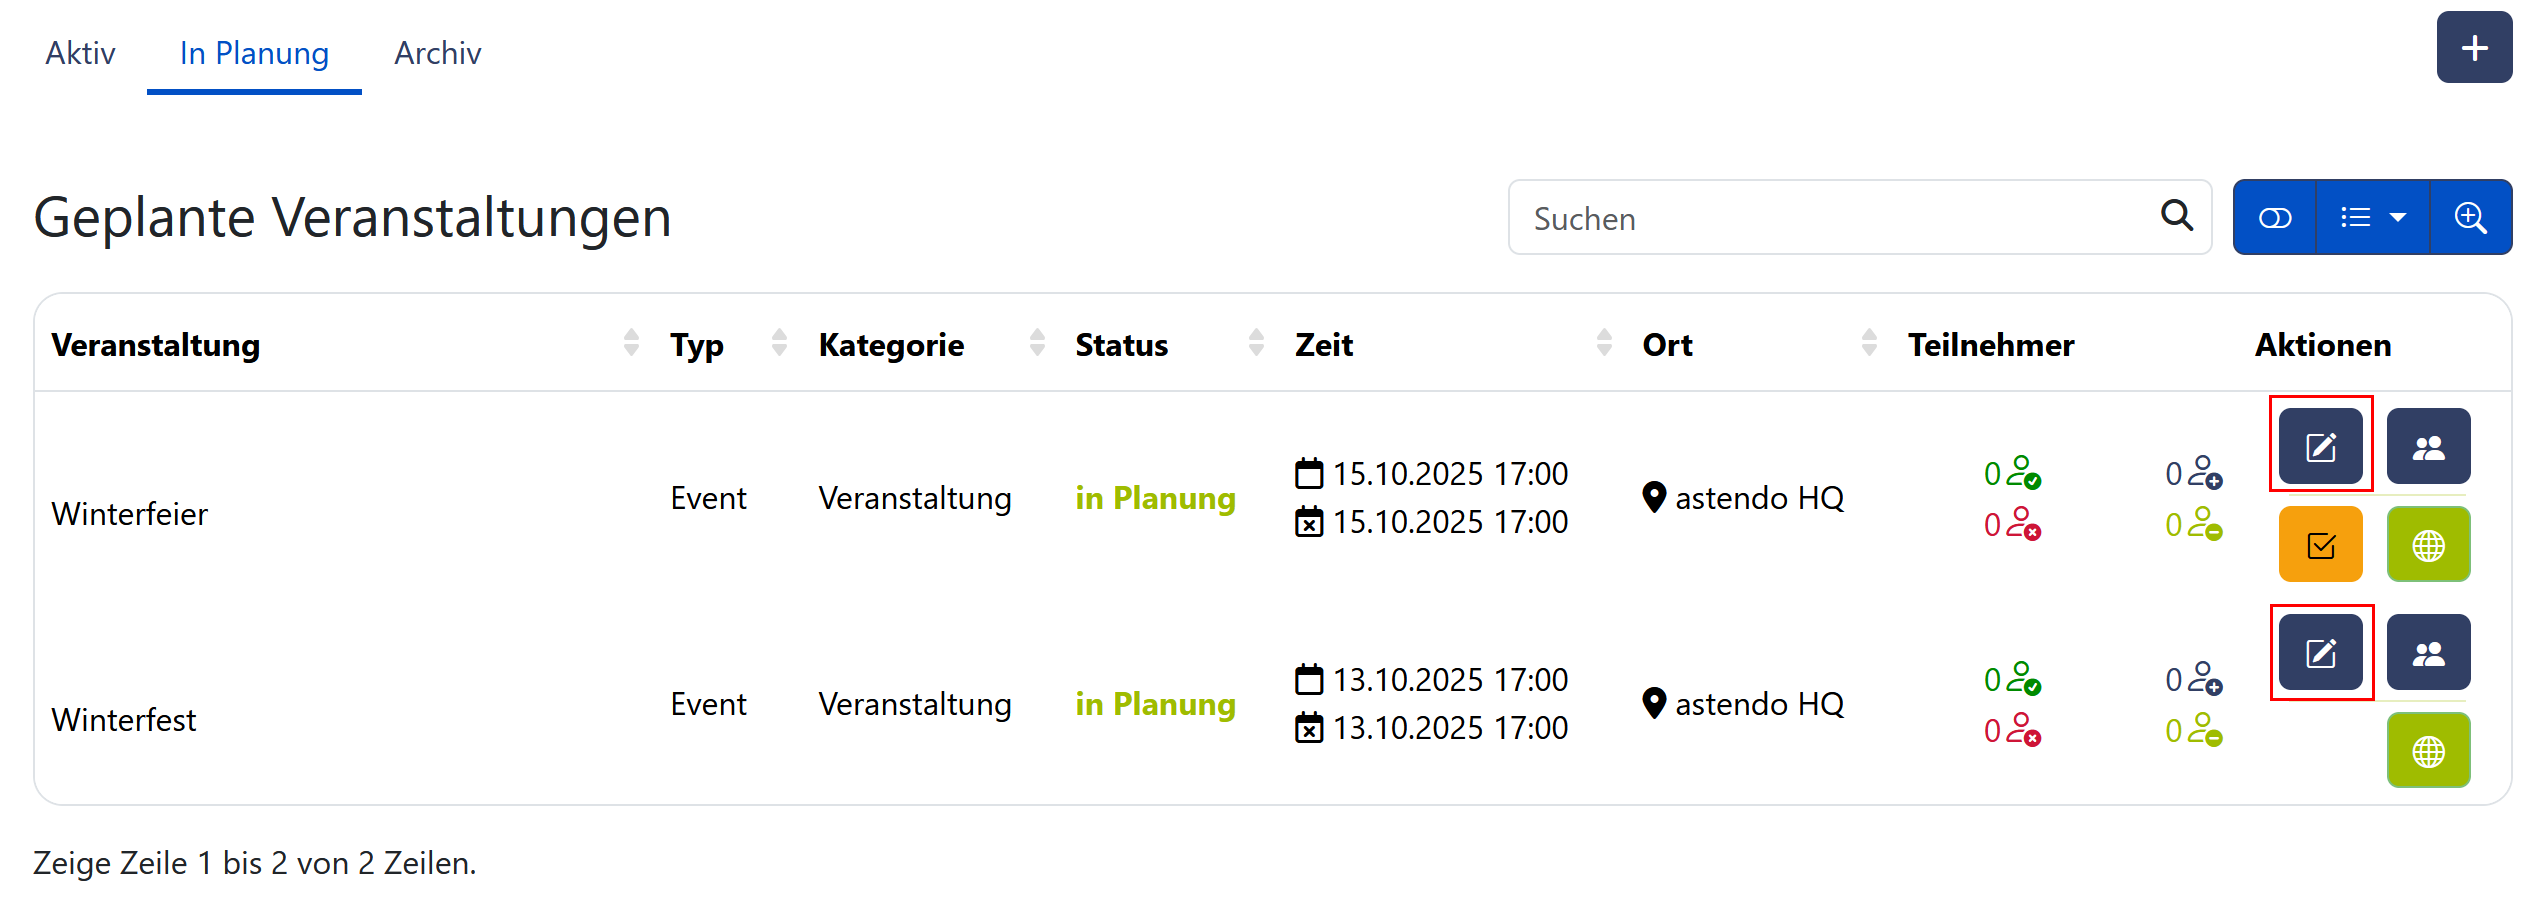The image size is (2532, 921).
Task: Click the orange task checkbox icon for Winterfeier
Action: pos(2320,544)
